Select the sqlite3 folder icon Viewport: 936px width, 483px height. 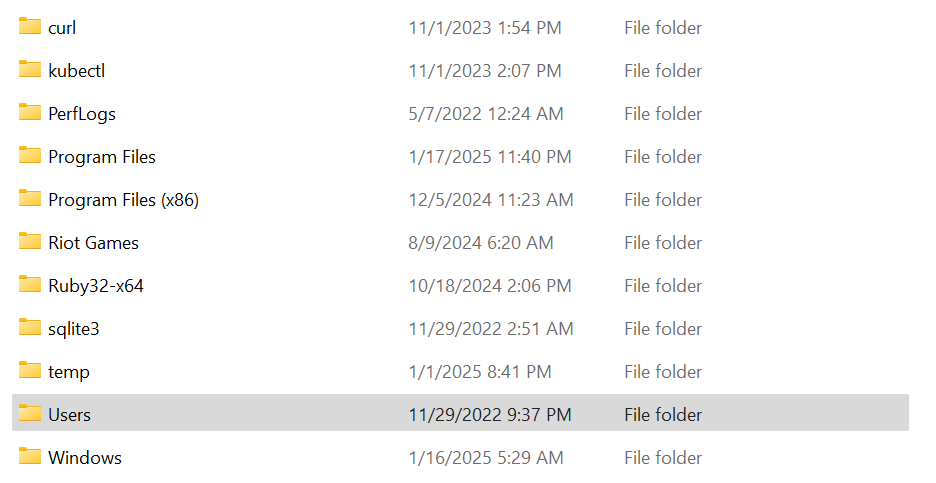point(29,328)
